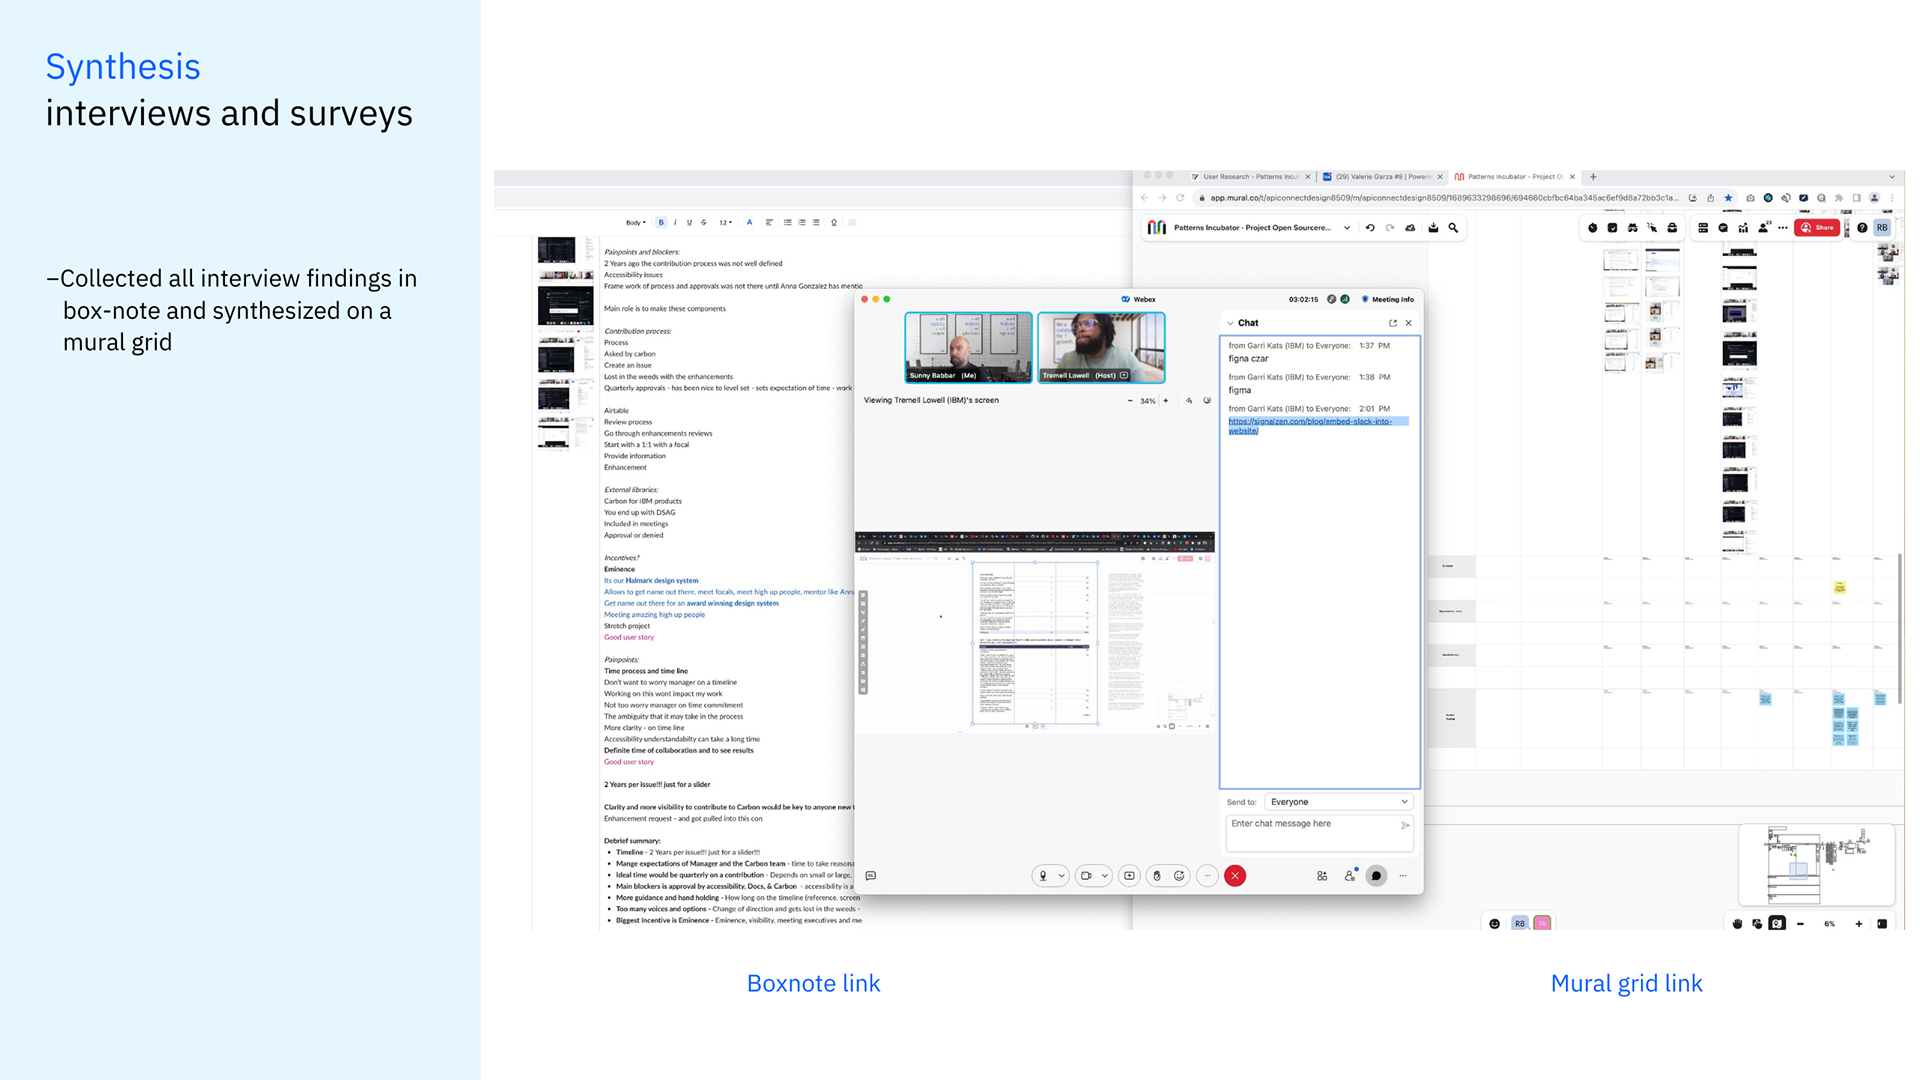Expand the Mural title dropdown chevron

point(1347,228)
